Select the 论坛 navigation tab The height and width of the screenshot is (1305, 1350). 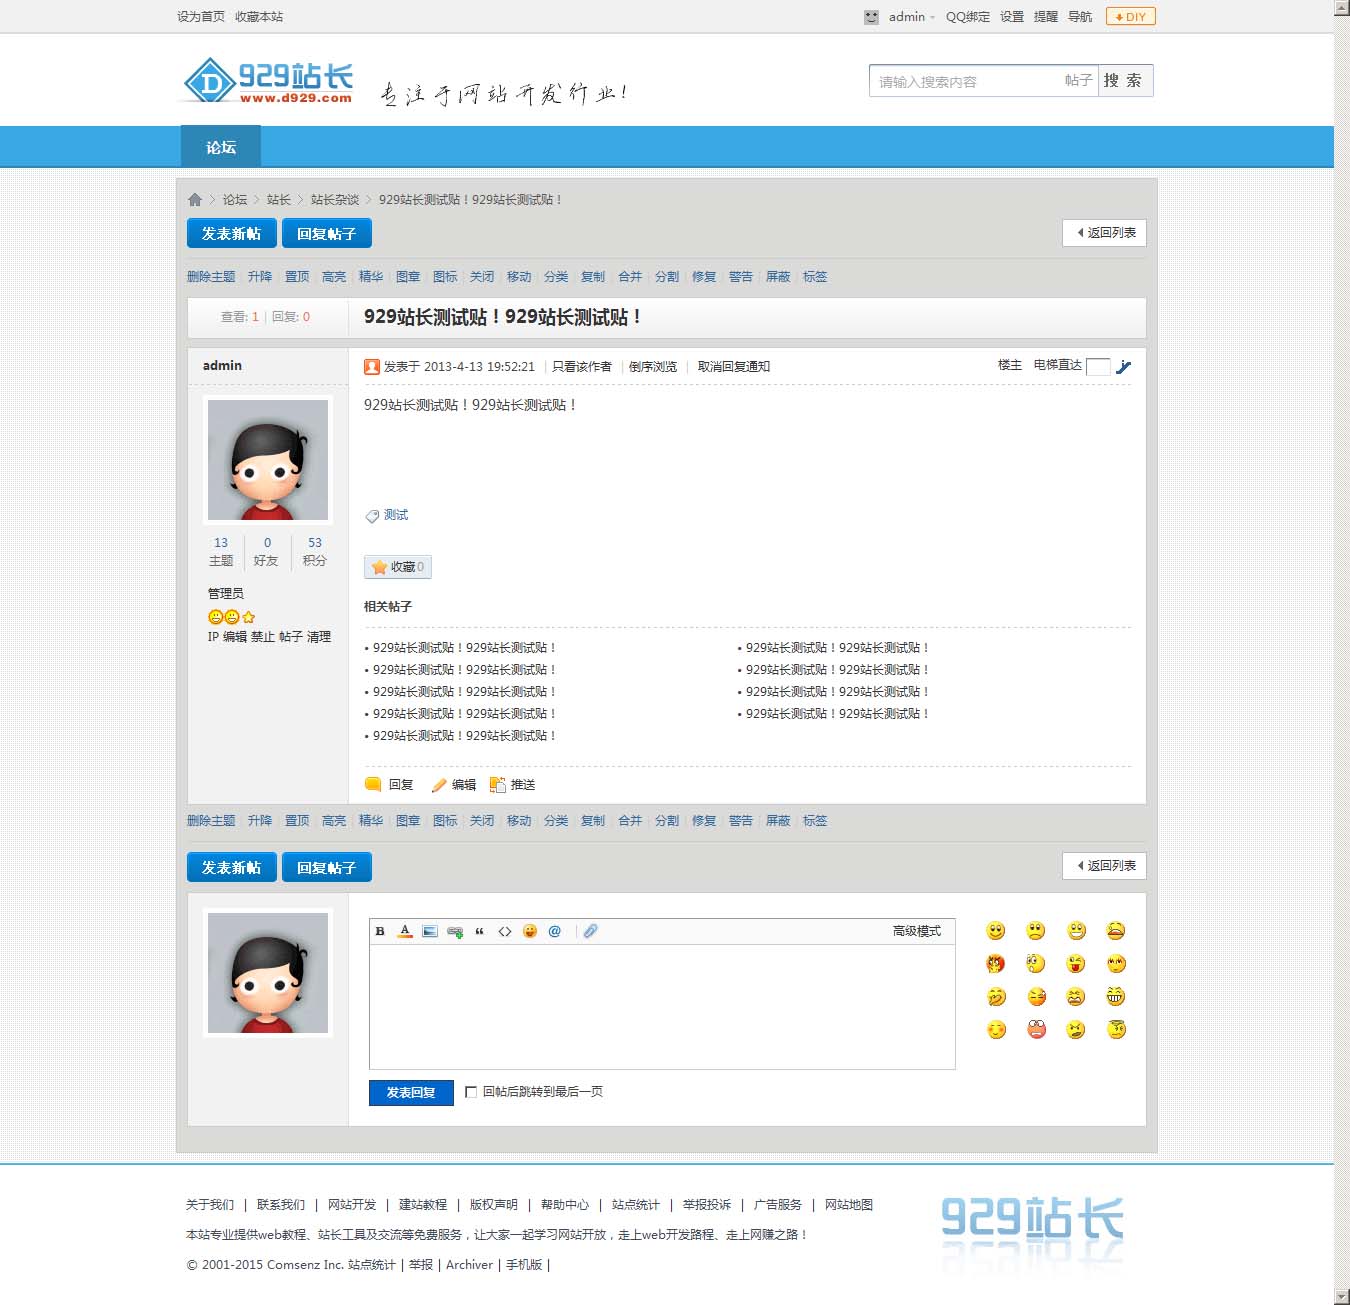point(221,147)
